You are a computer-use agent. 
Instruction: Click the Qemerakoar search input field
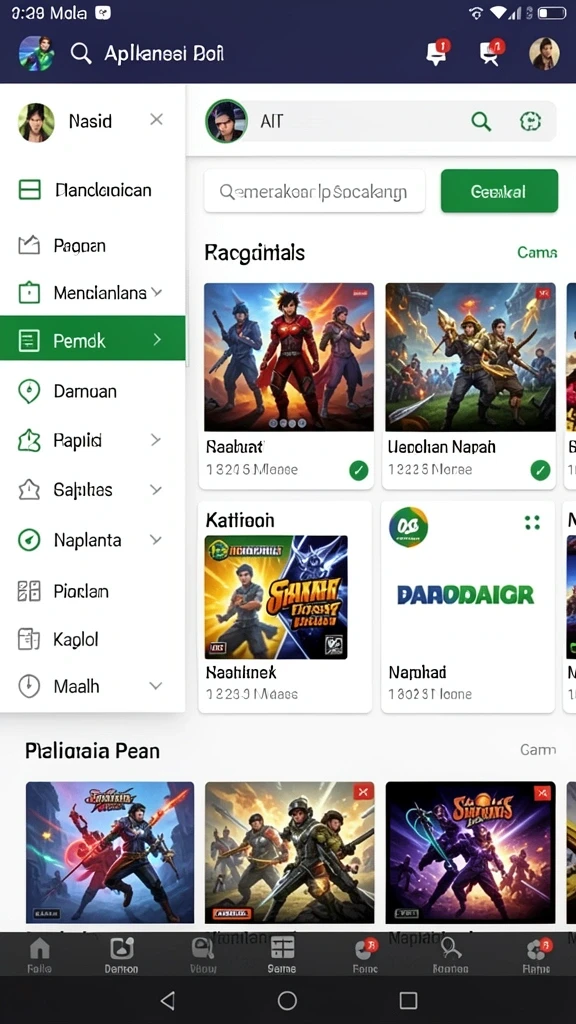pos(315,191)
